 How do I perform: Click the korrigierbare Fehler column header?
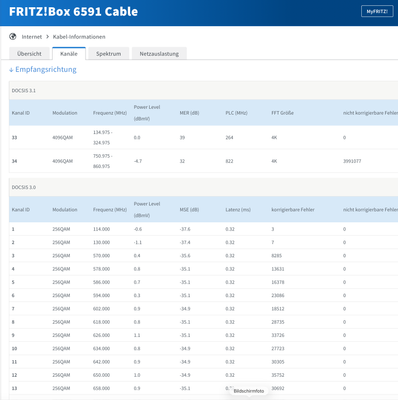click(x=293, y=209)
